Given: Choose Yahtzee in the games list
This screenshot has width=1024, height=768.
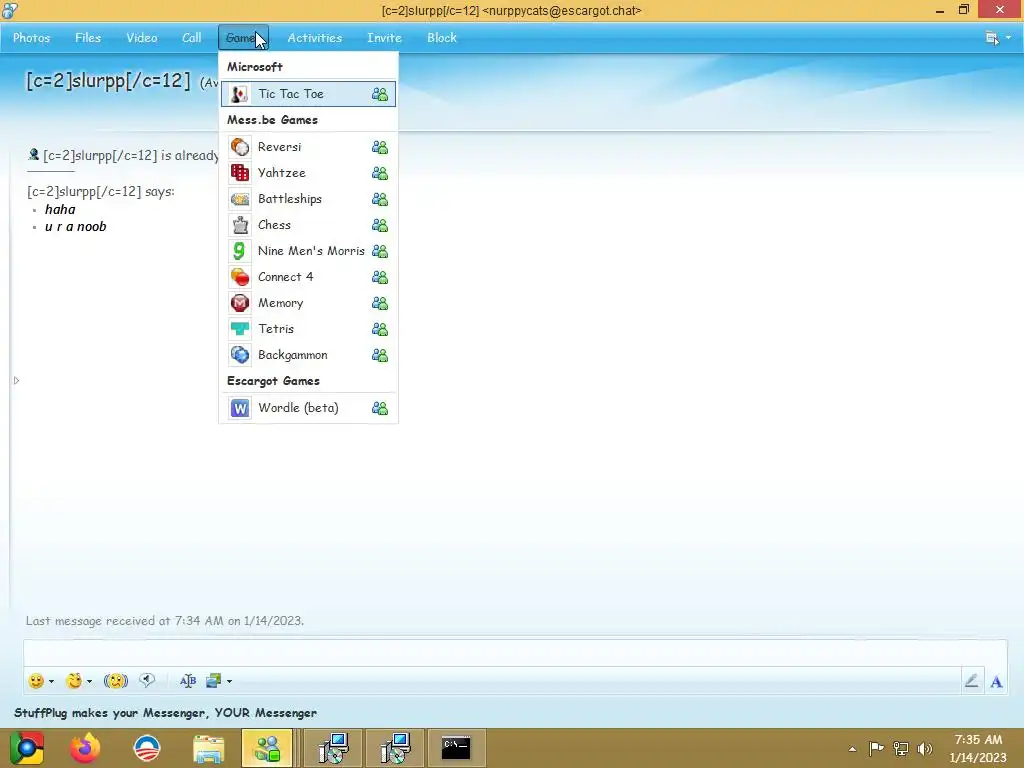Looking at the screenshot, I should [308, 173].
